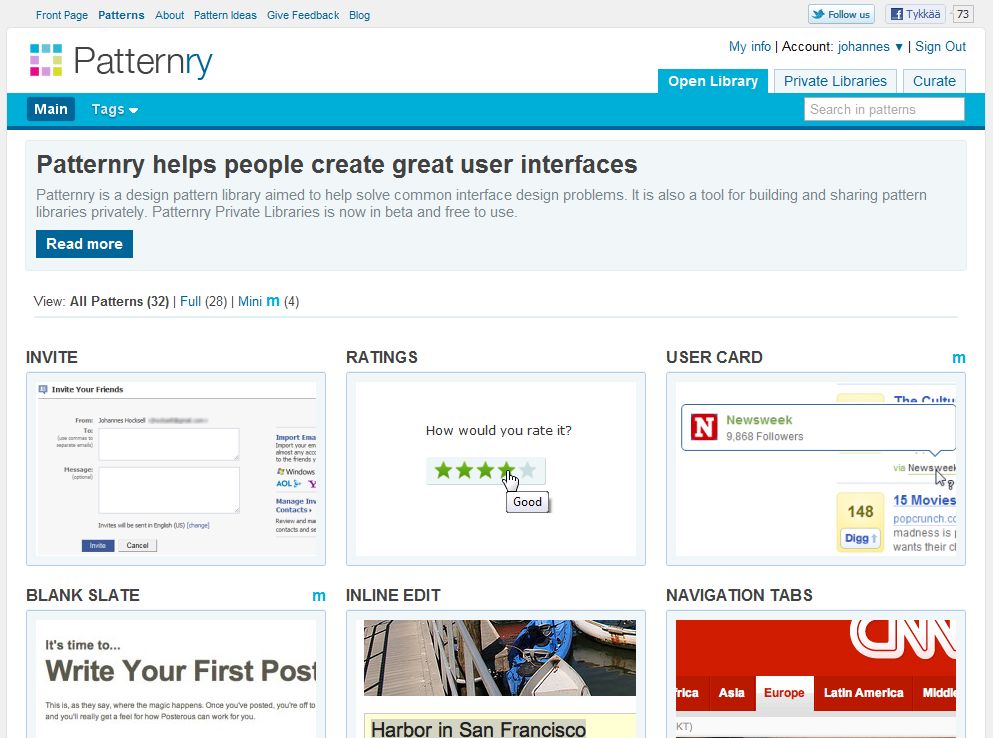Click the mini "m" icon beside BLANK SLATE
This screenshot has height=738, width=993.
pos(319,595)
